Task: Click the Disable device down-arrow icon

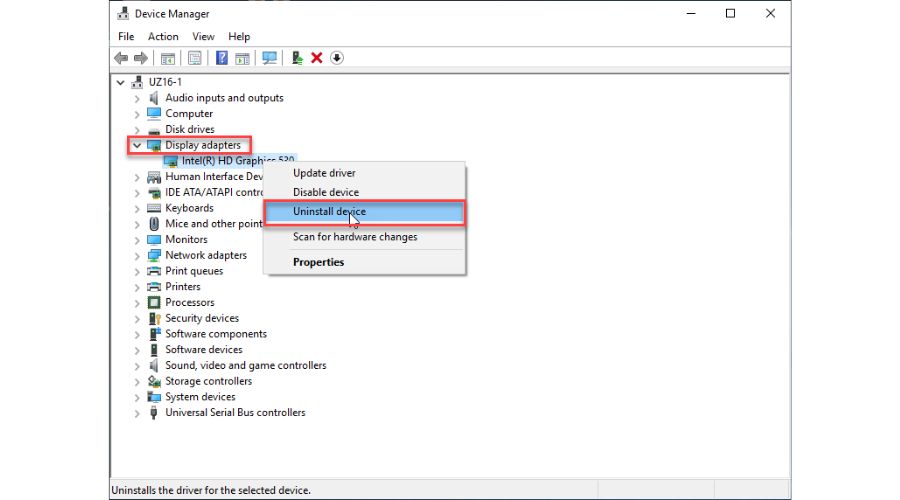Action: tap(337, 58)
